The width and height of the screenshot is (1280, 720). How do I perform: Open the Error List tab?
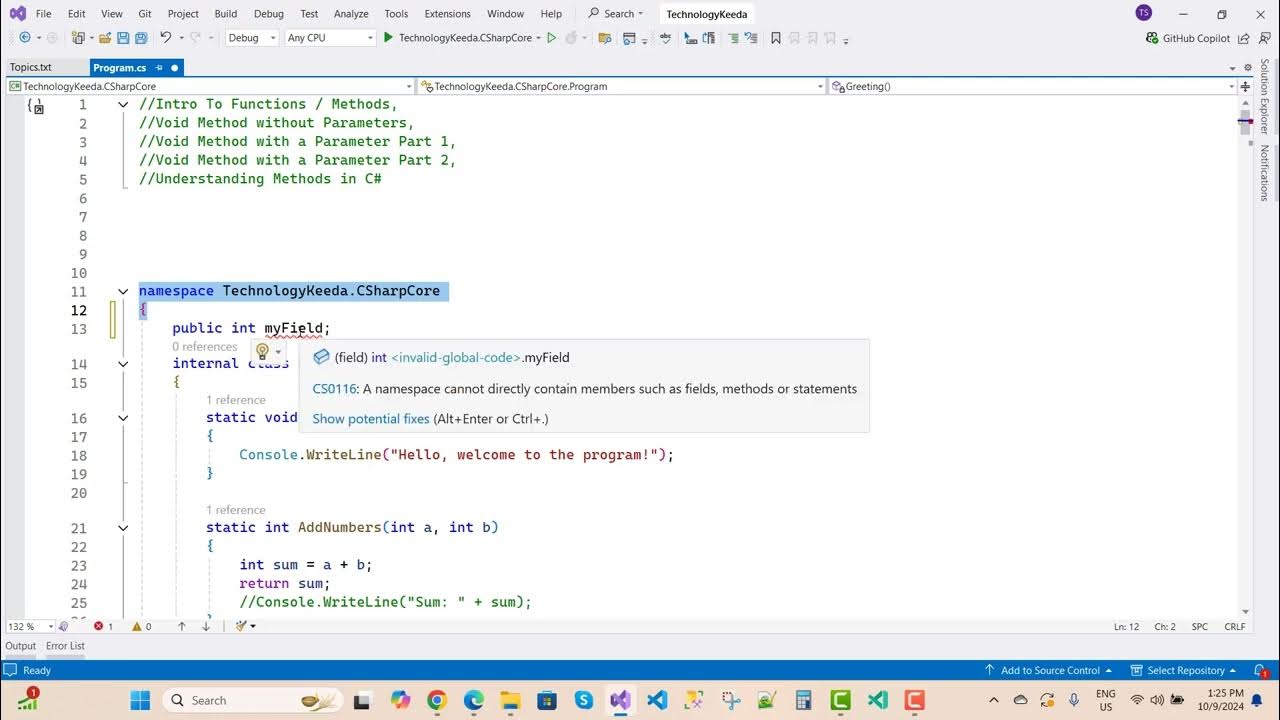tap(65, 646)
